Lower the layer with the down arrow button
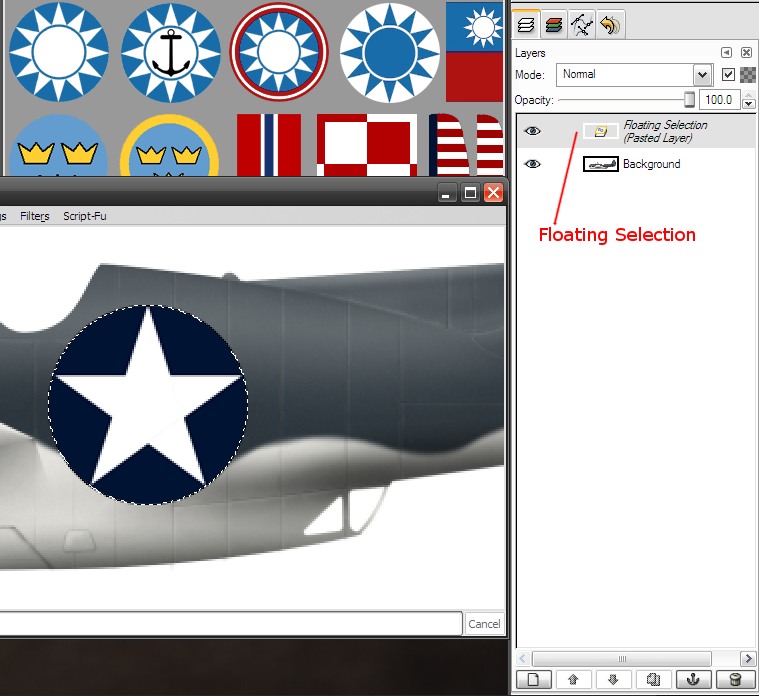The height and width of the screenshot is (696, 759). [x=613, y=680]
